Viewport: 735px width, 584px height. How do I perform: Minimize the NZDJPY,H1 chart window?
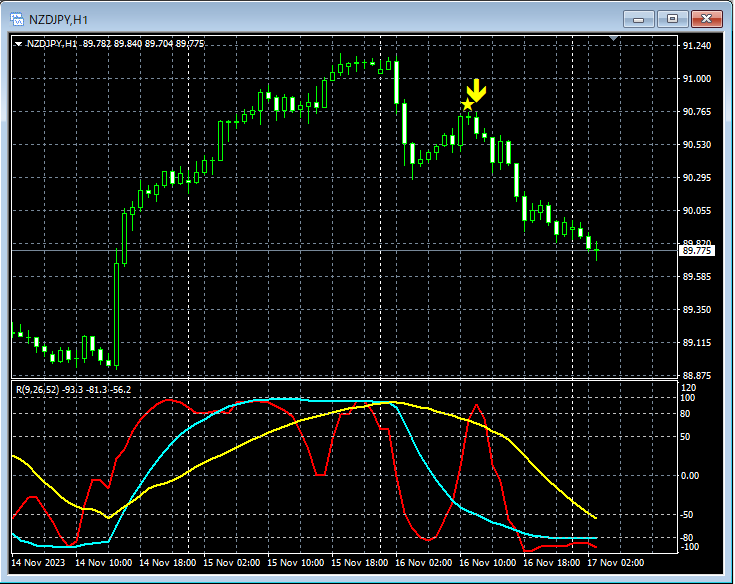[638, 18]
